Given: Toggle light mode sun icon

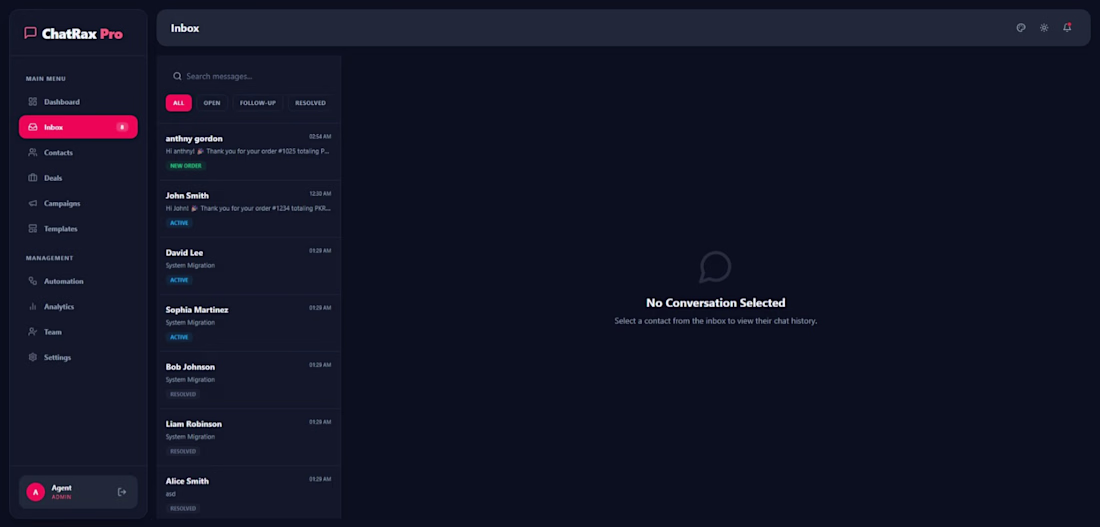Looking at the screenshot, I should point(1044,28).
